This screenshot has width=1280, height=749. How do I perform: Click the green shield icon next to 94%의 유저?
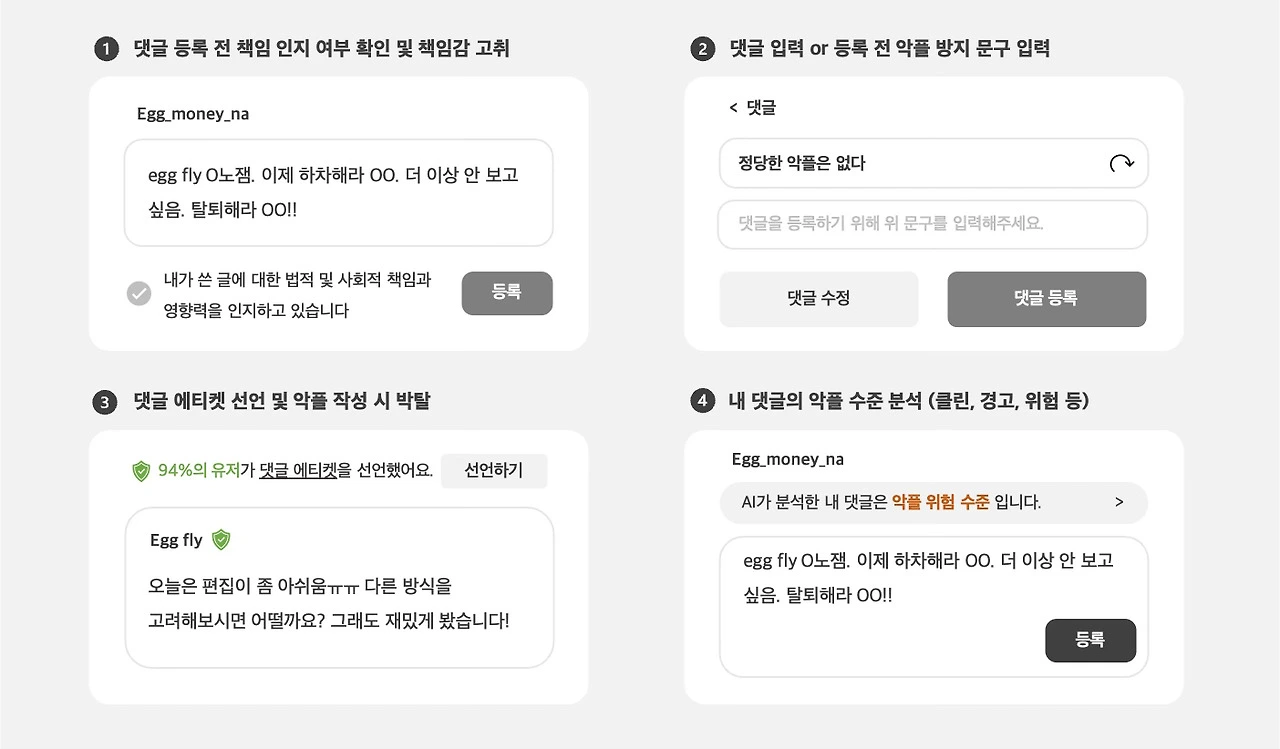pyautogui.click(x=141, y=471)
